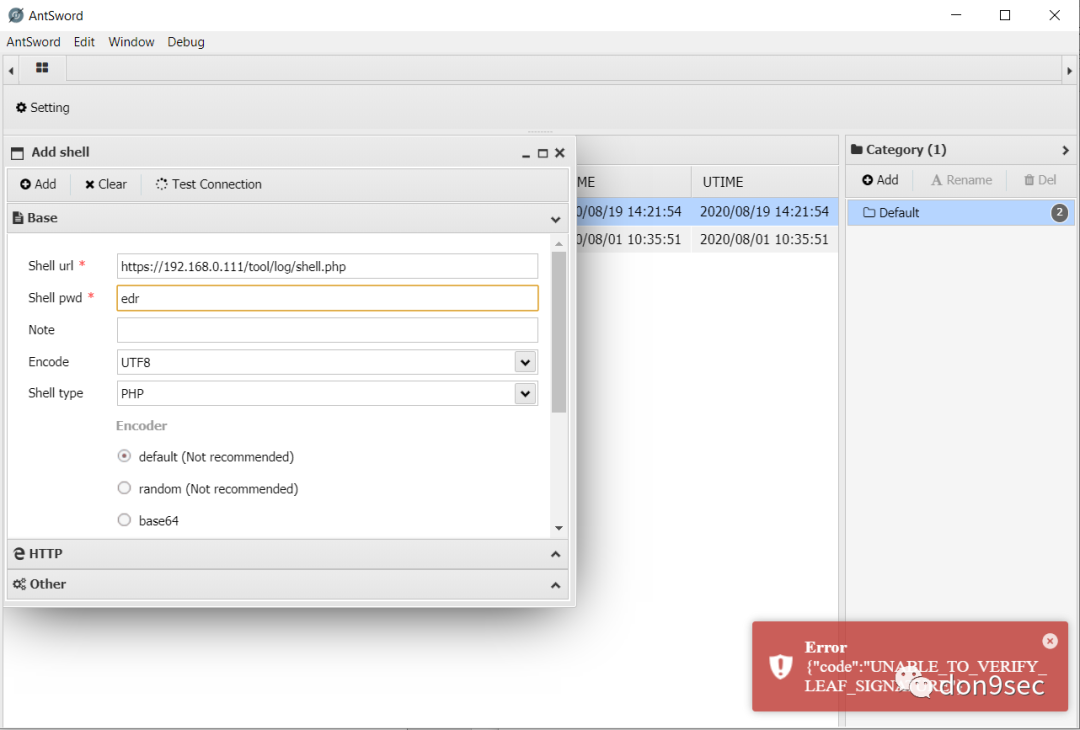
Task: Open the grid home tab icon
Action: pos(42,68)
